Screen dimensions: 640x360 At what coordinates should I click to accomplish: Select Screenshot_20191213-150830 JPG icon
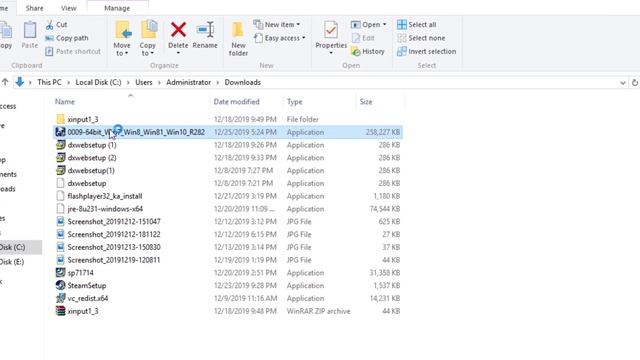pos(60,247)
